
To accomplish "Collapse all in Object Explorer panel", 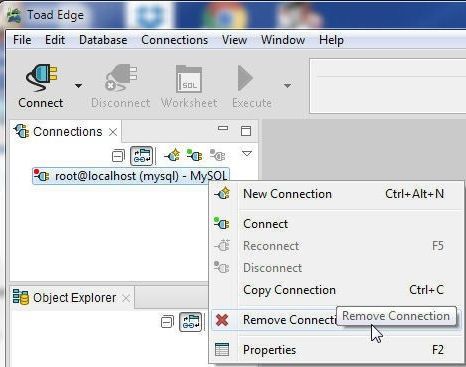I will point(167,322).
